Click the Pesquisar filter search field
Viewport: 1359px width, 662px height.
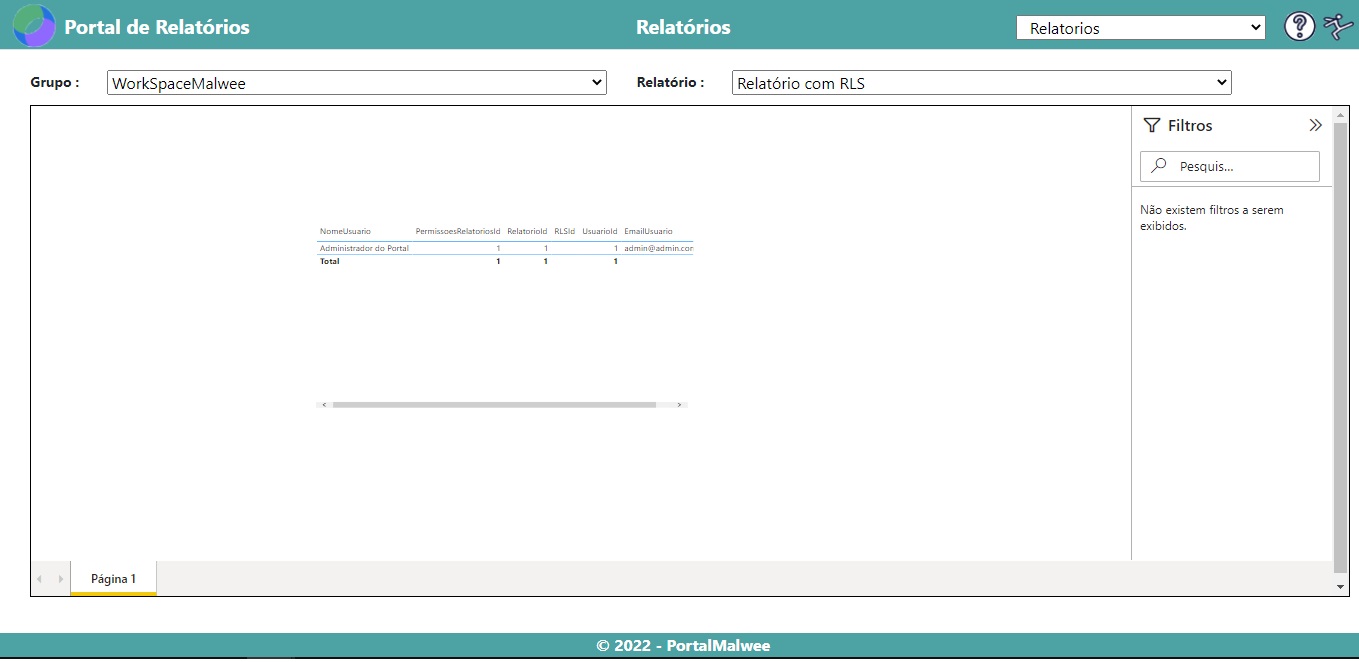pos(1242,166)
